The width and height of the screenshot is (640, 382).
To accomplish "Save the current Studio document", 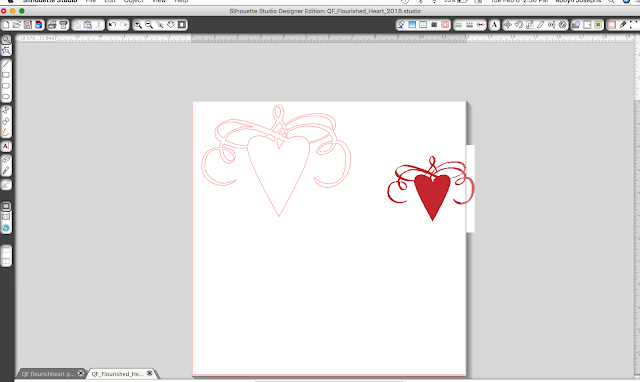I will (28, 25).
